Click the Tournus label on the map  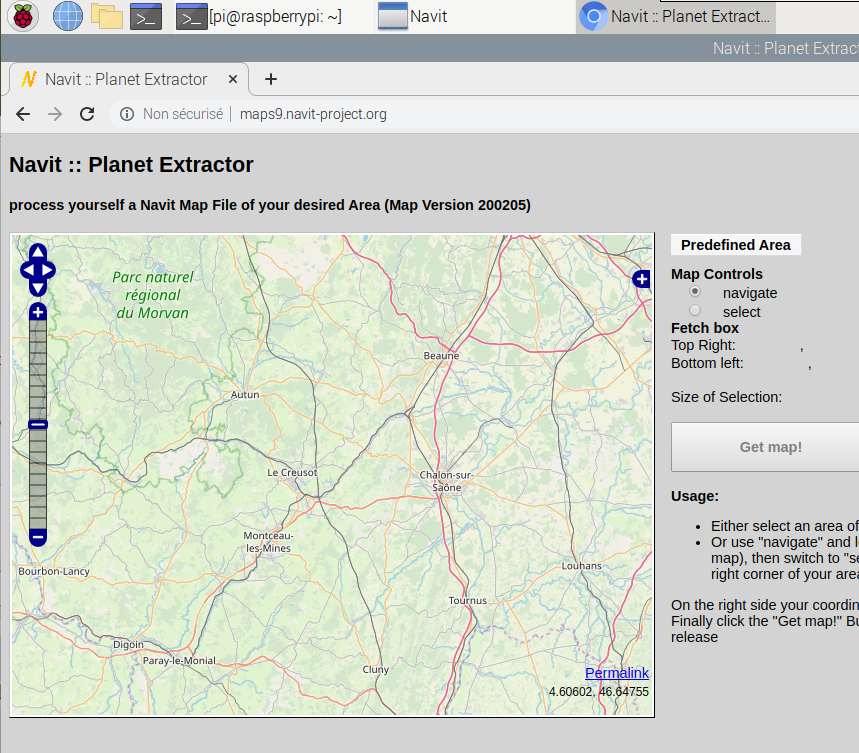[x=468, y=600]
